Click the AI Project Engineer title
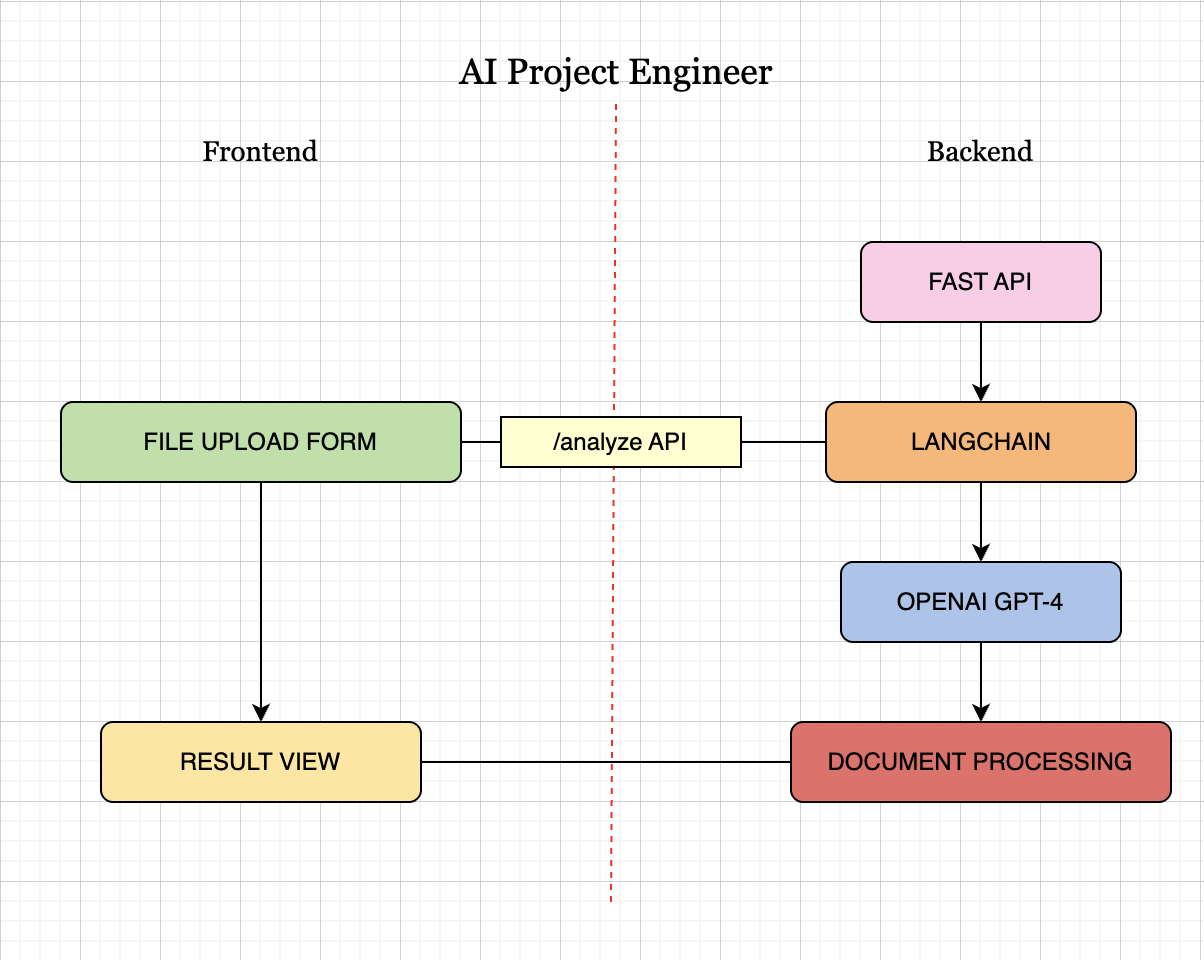Viewport: 1204px width, 960px height. pyautogui.click(x=615, y=73)
